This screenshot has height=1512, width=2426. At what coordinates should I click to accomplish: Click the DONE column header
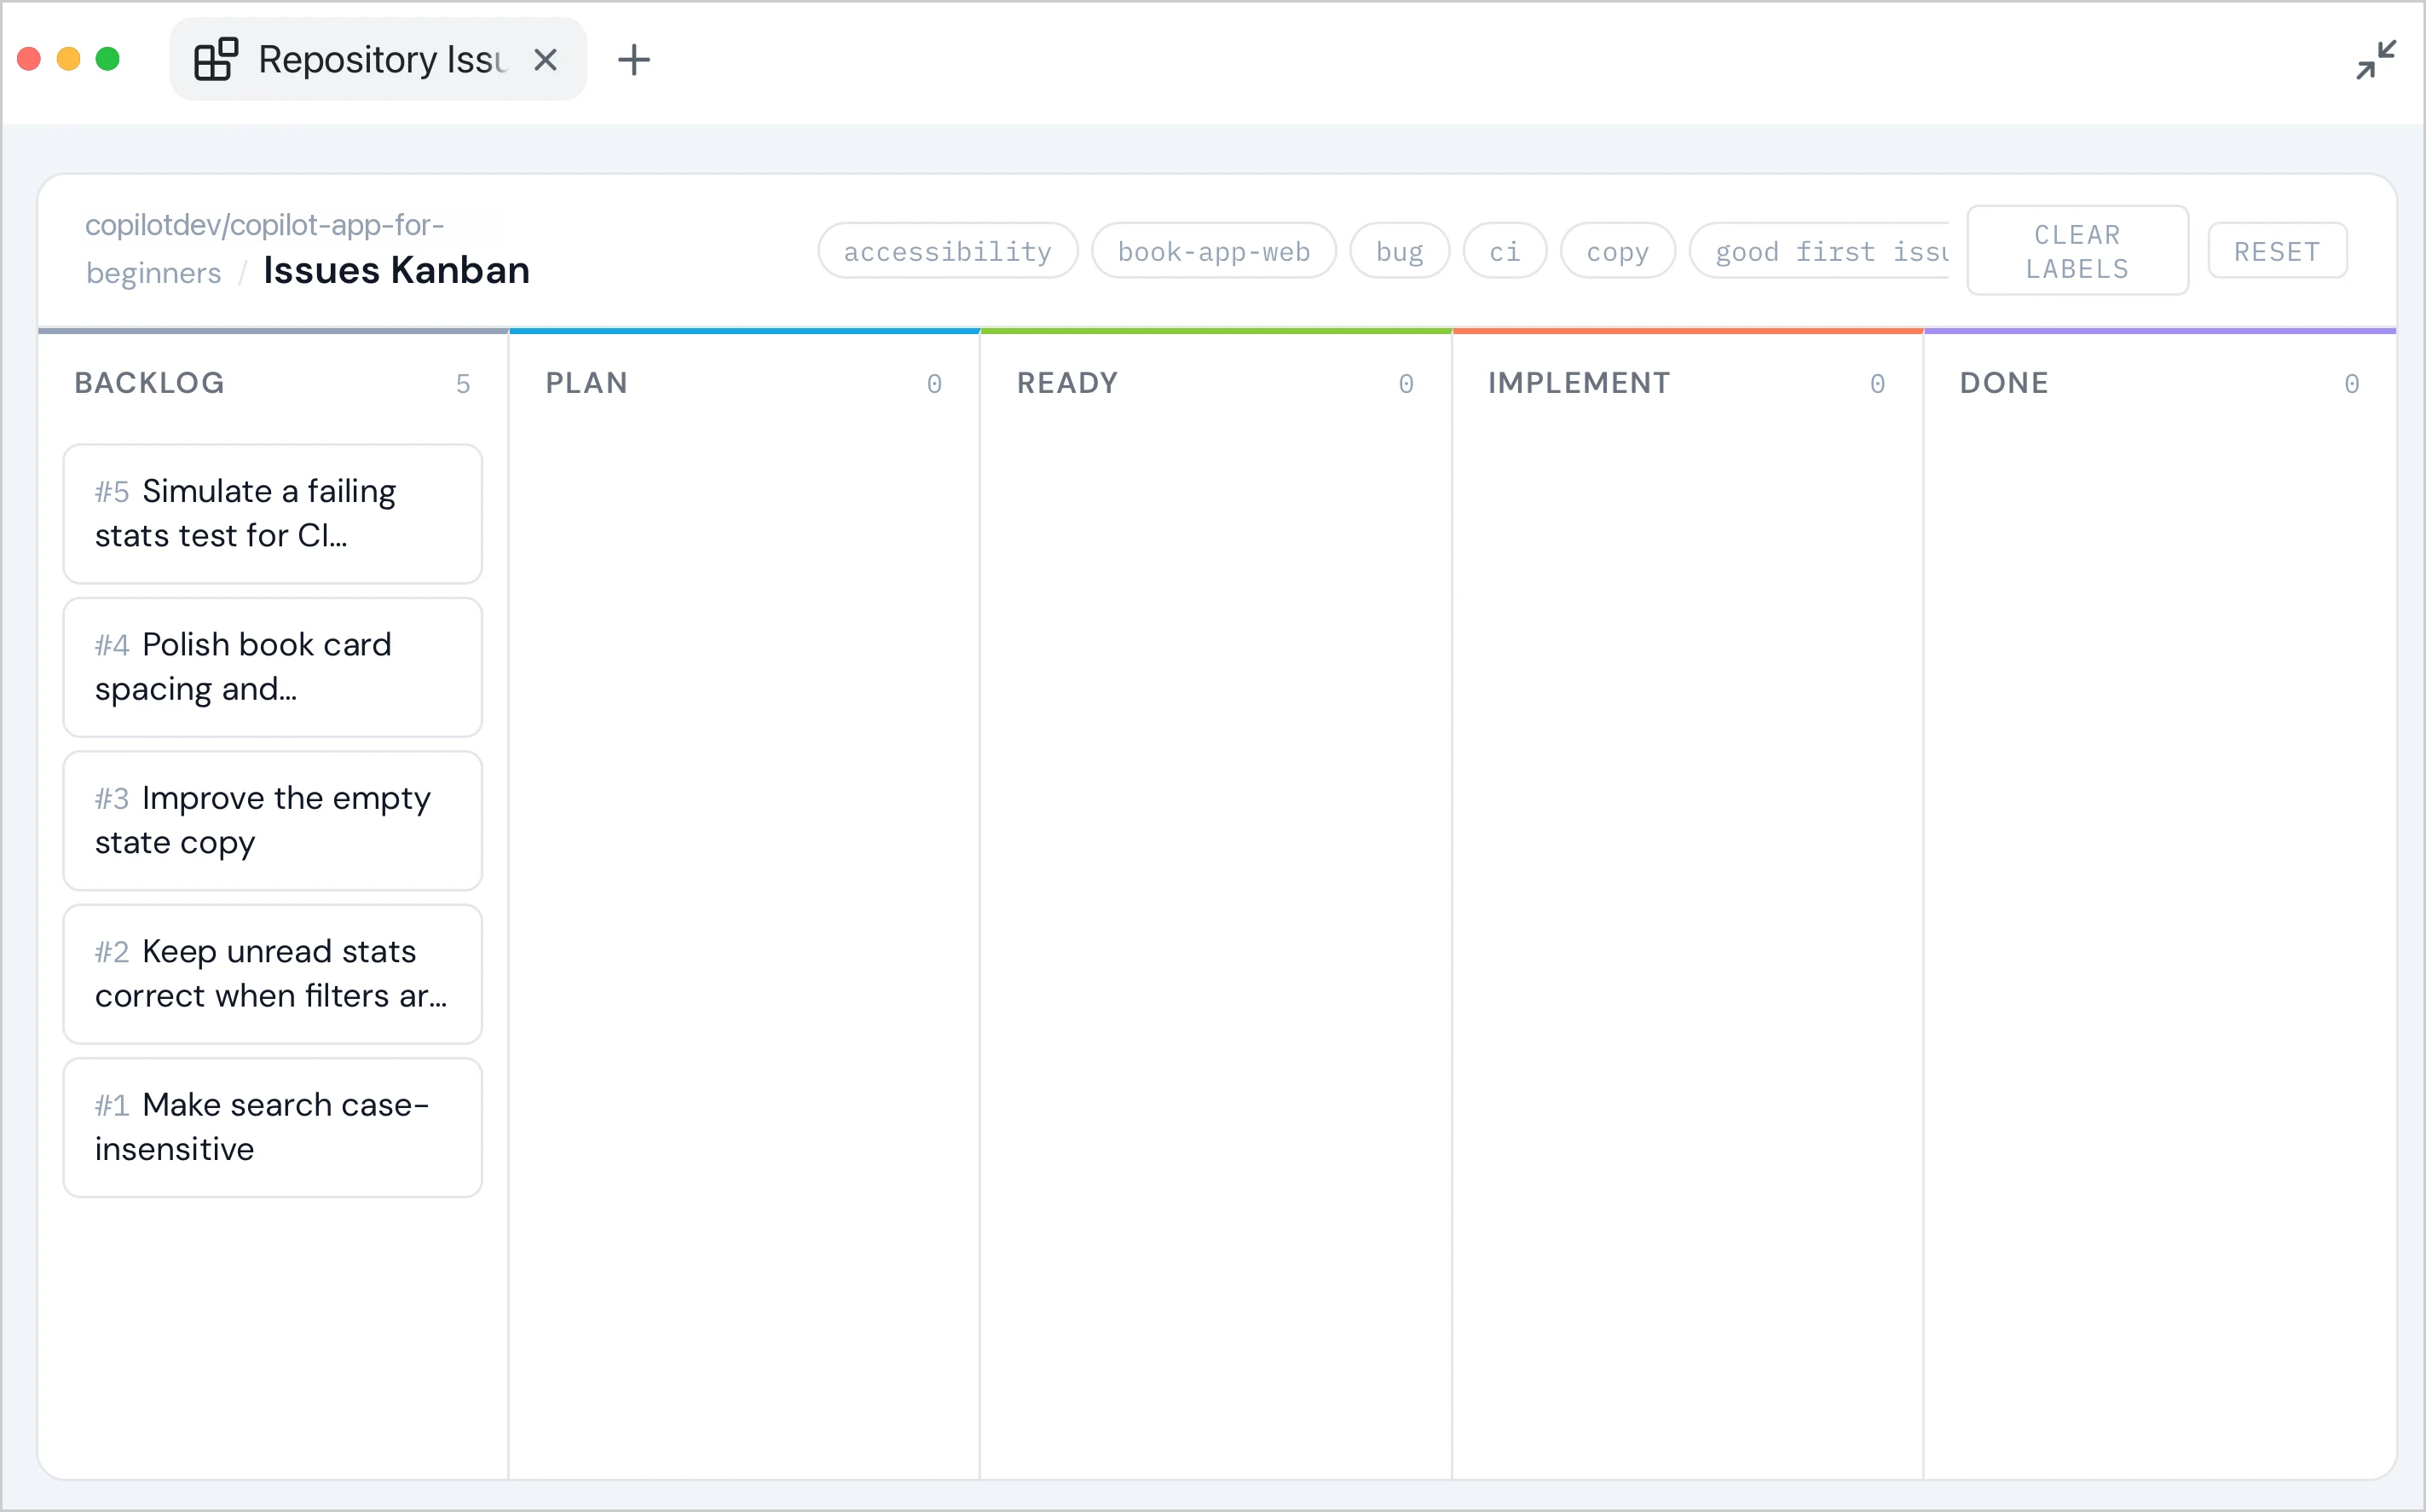tap(2004, 383)
